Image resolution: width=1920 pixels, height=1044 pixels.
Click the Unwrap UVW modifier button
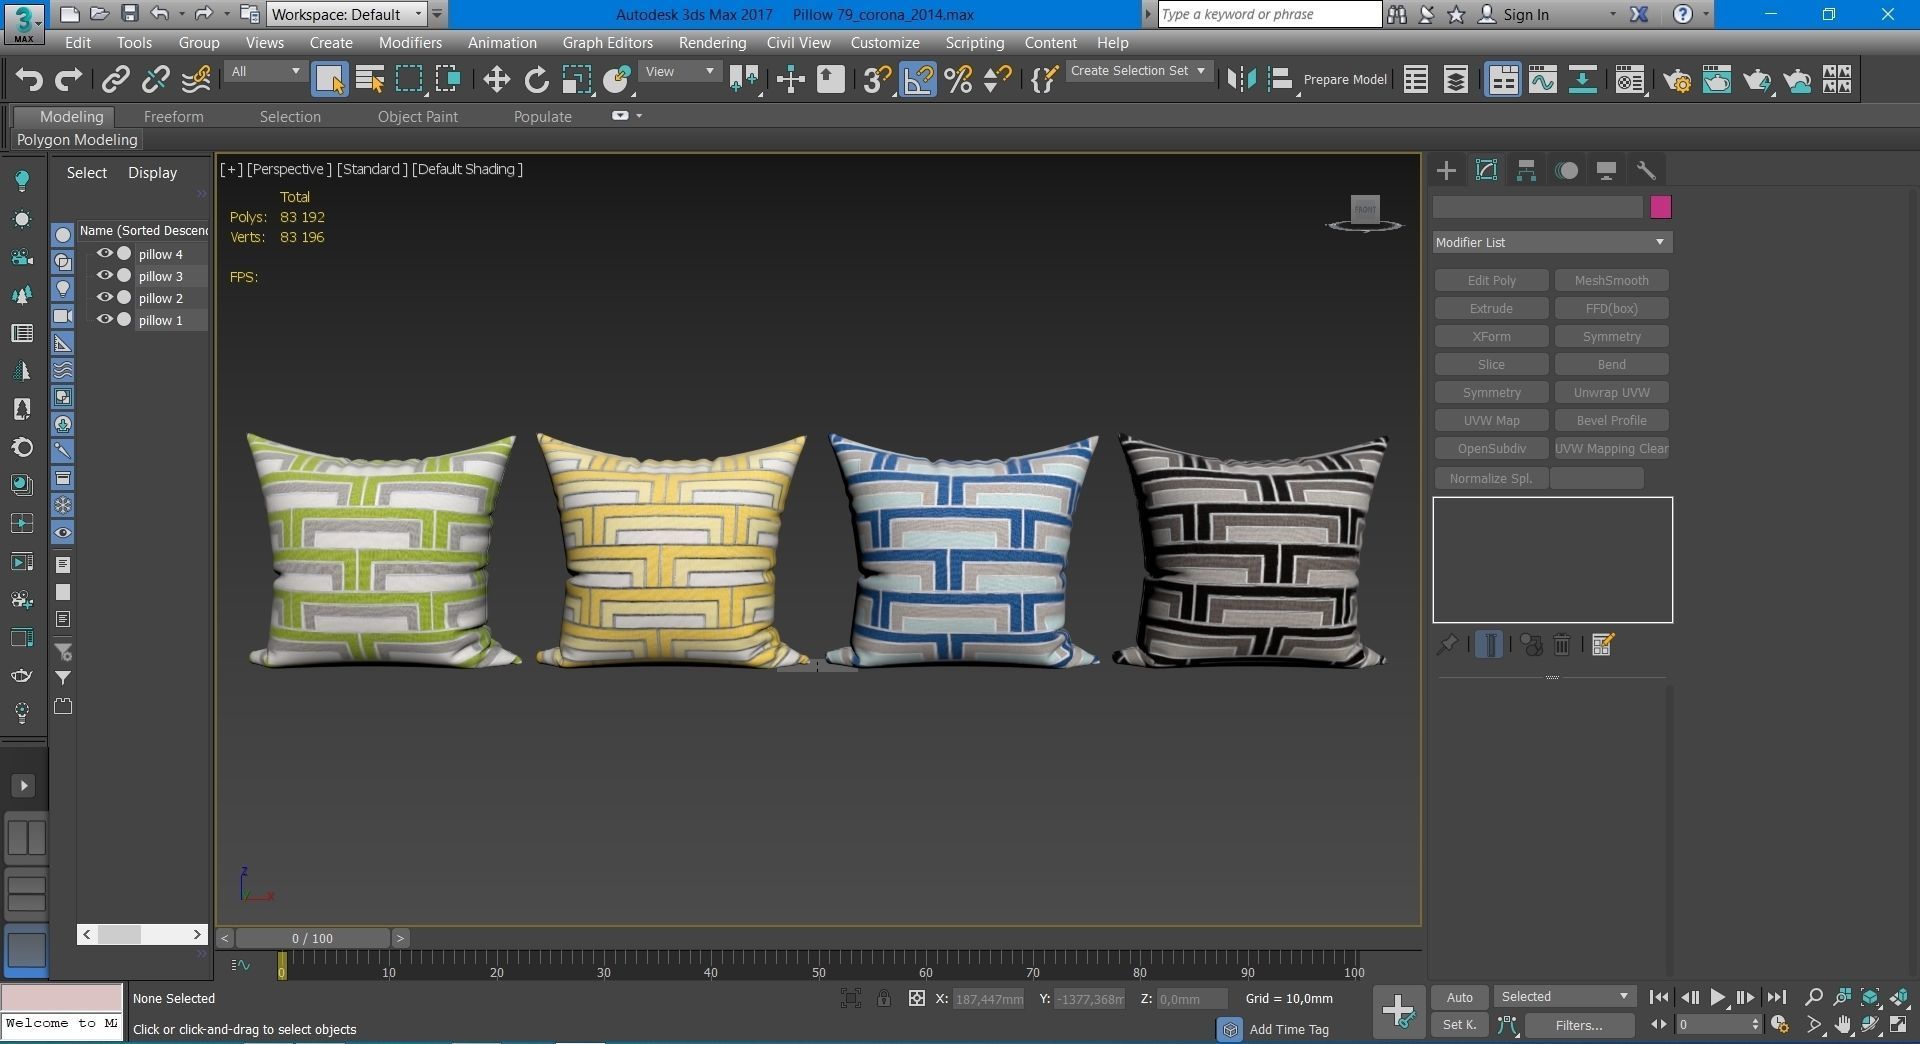click(x=1611, y=393)
